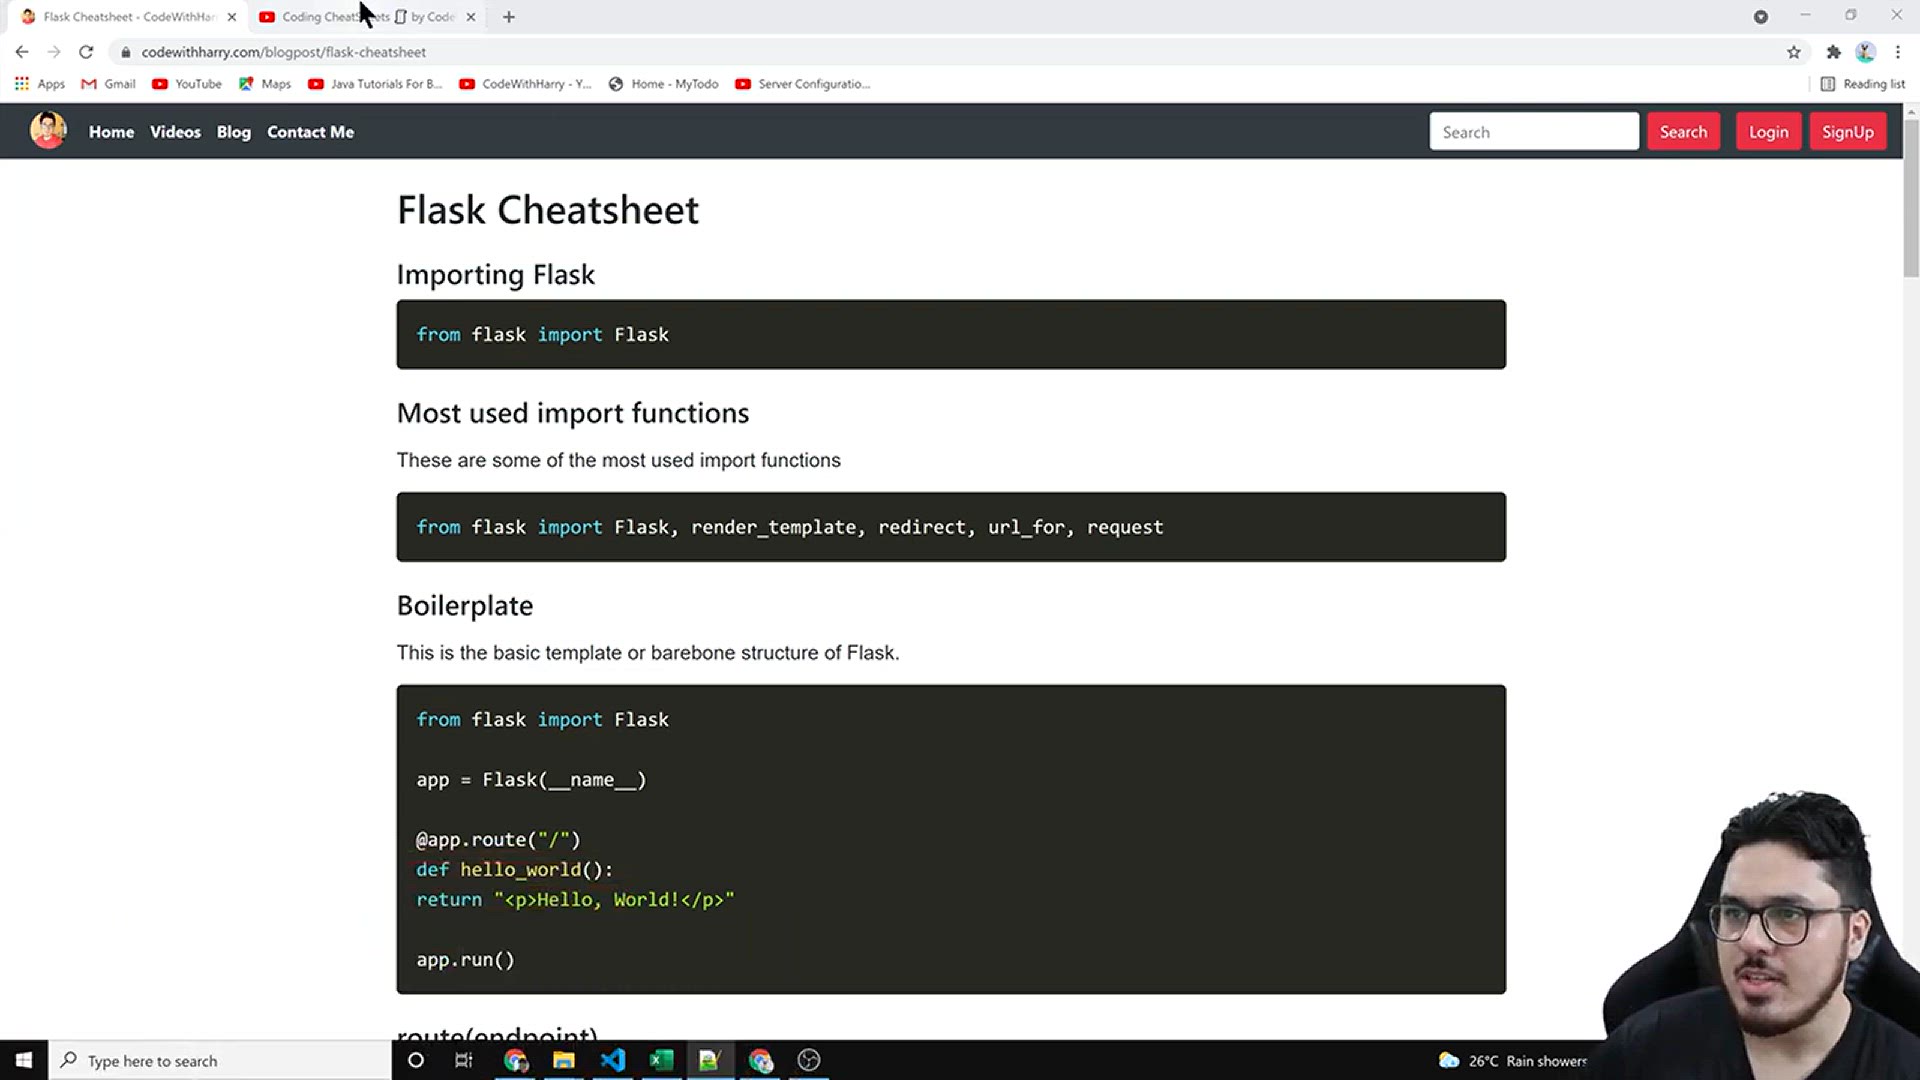The image size is (1920, 1080).
Task: Go to Home in site navbar
Action: [111, 132]
